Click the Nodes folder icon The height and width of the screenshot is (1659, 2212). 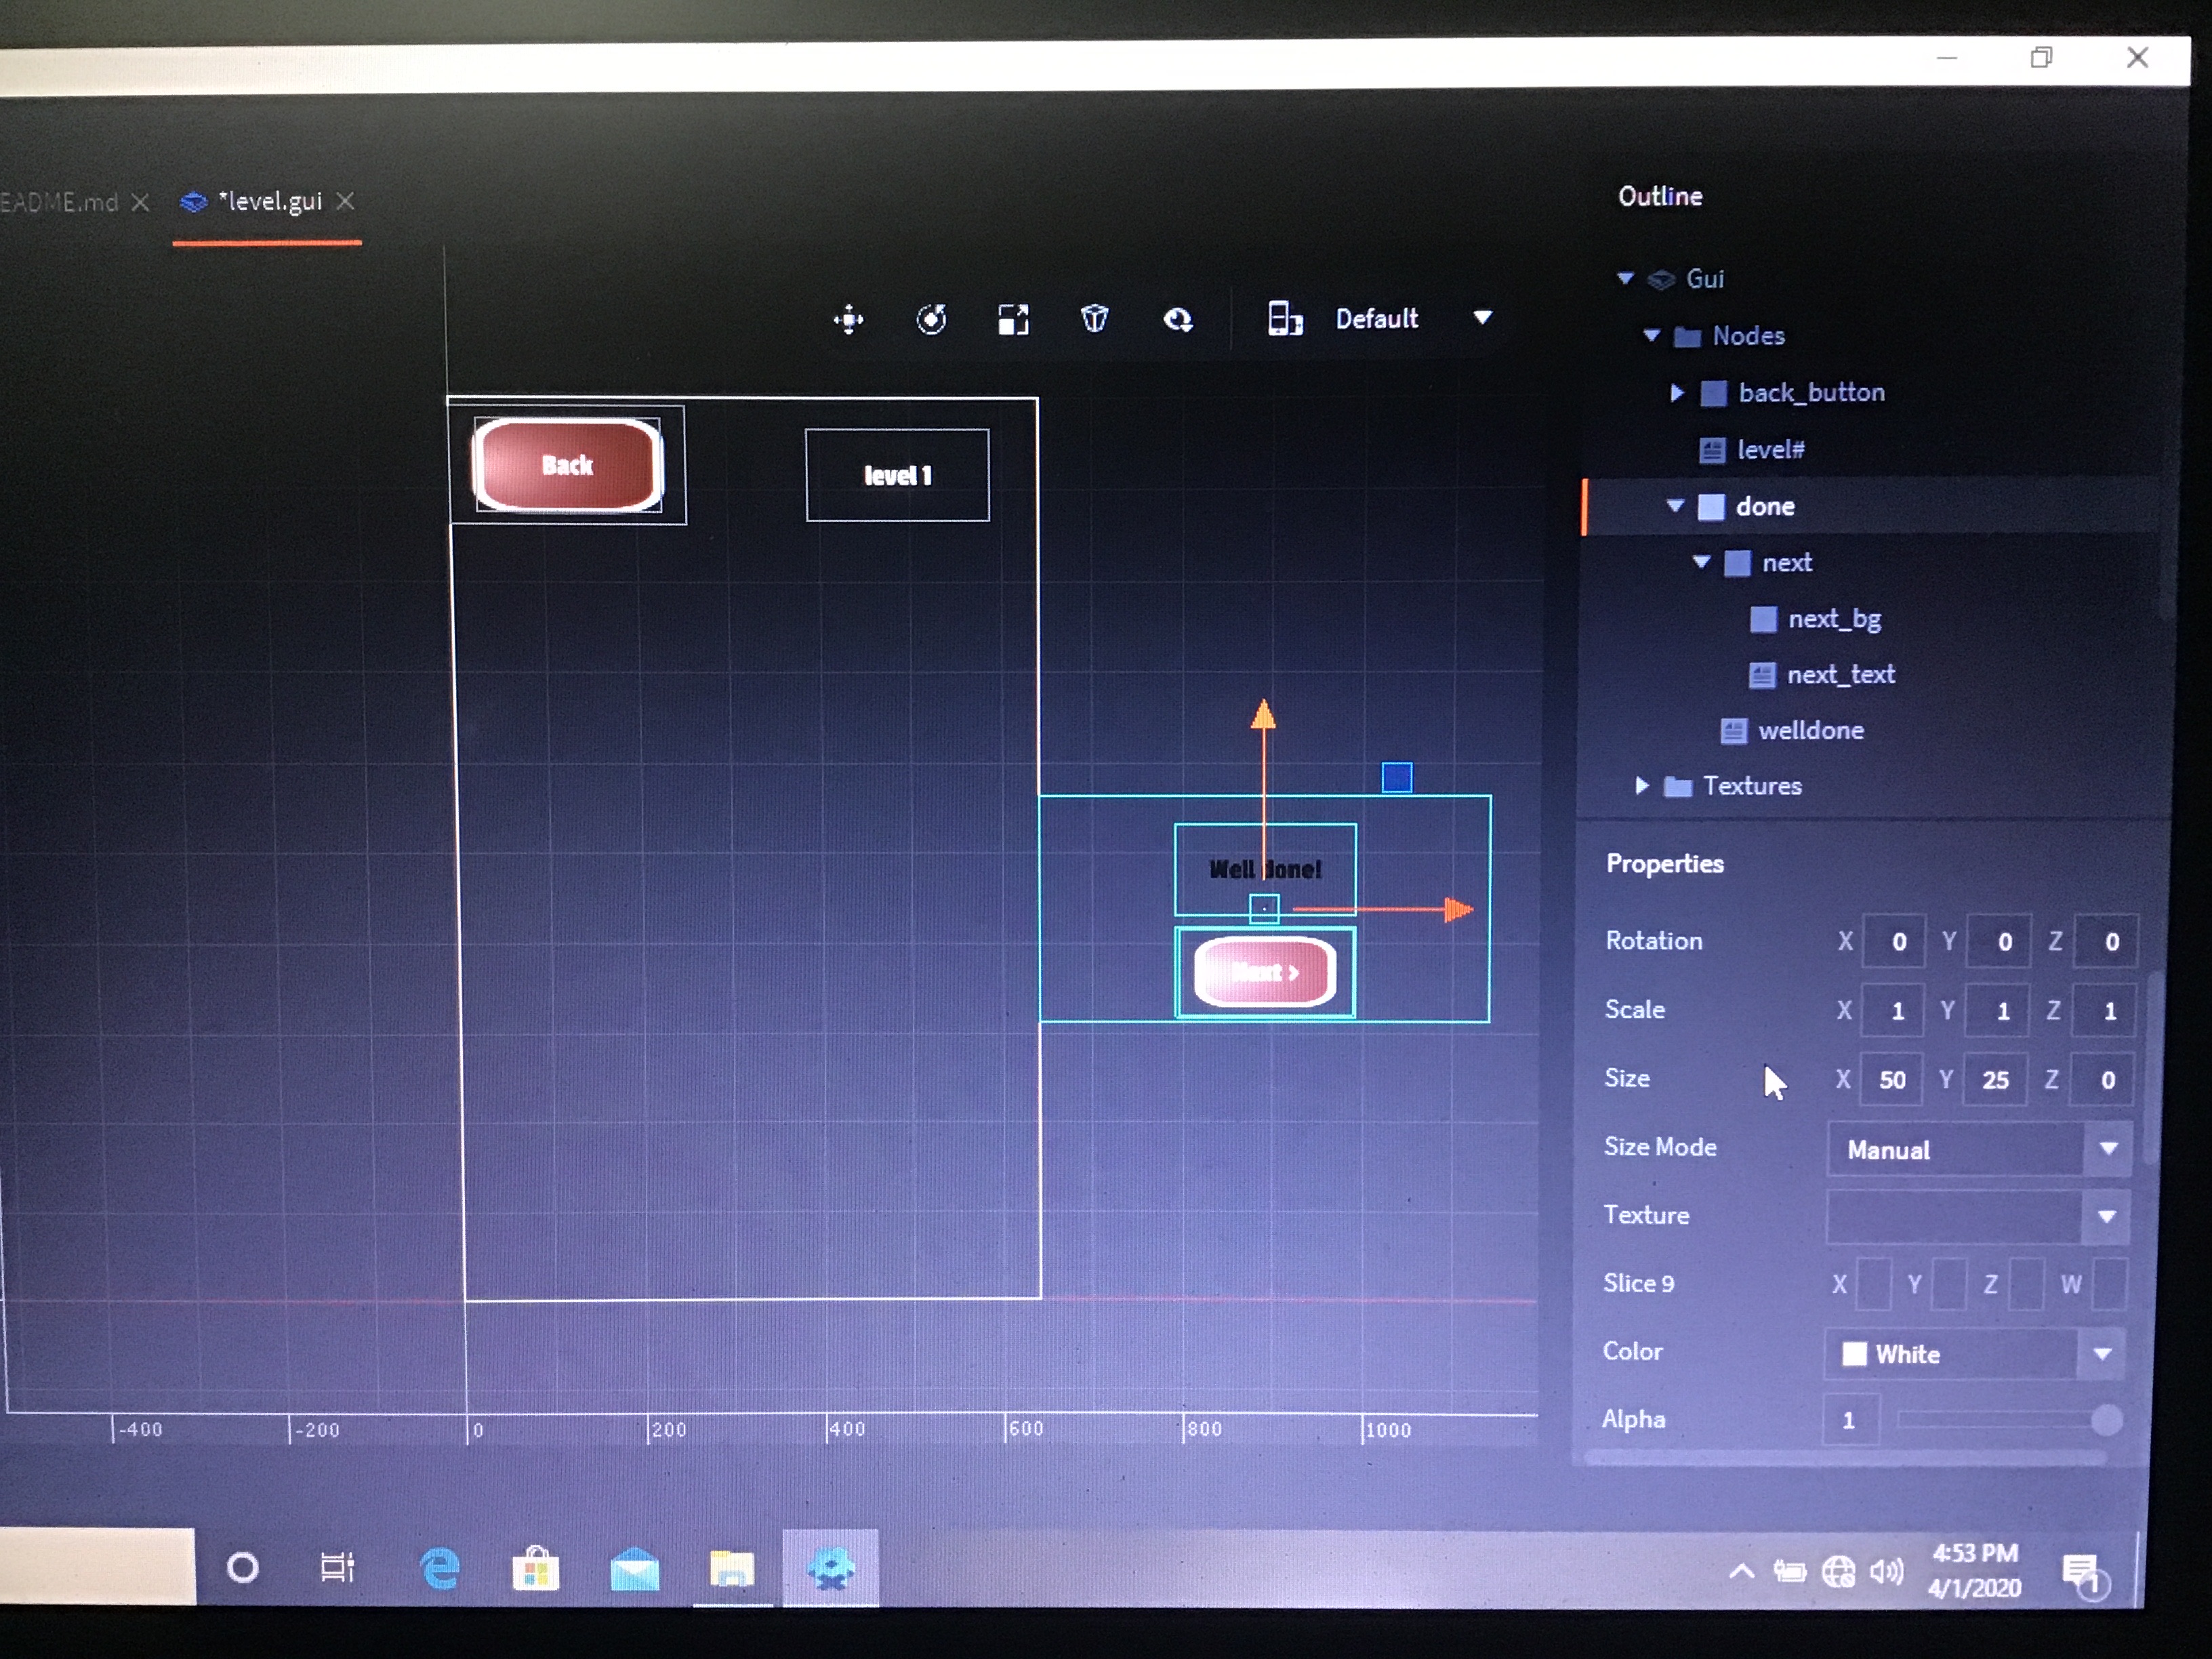(x=1687, y=336)
